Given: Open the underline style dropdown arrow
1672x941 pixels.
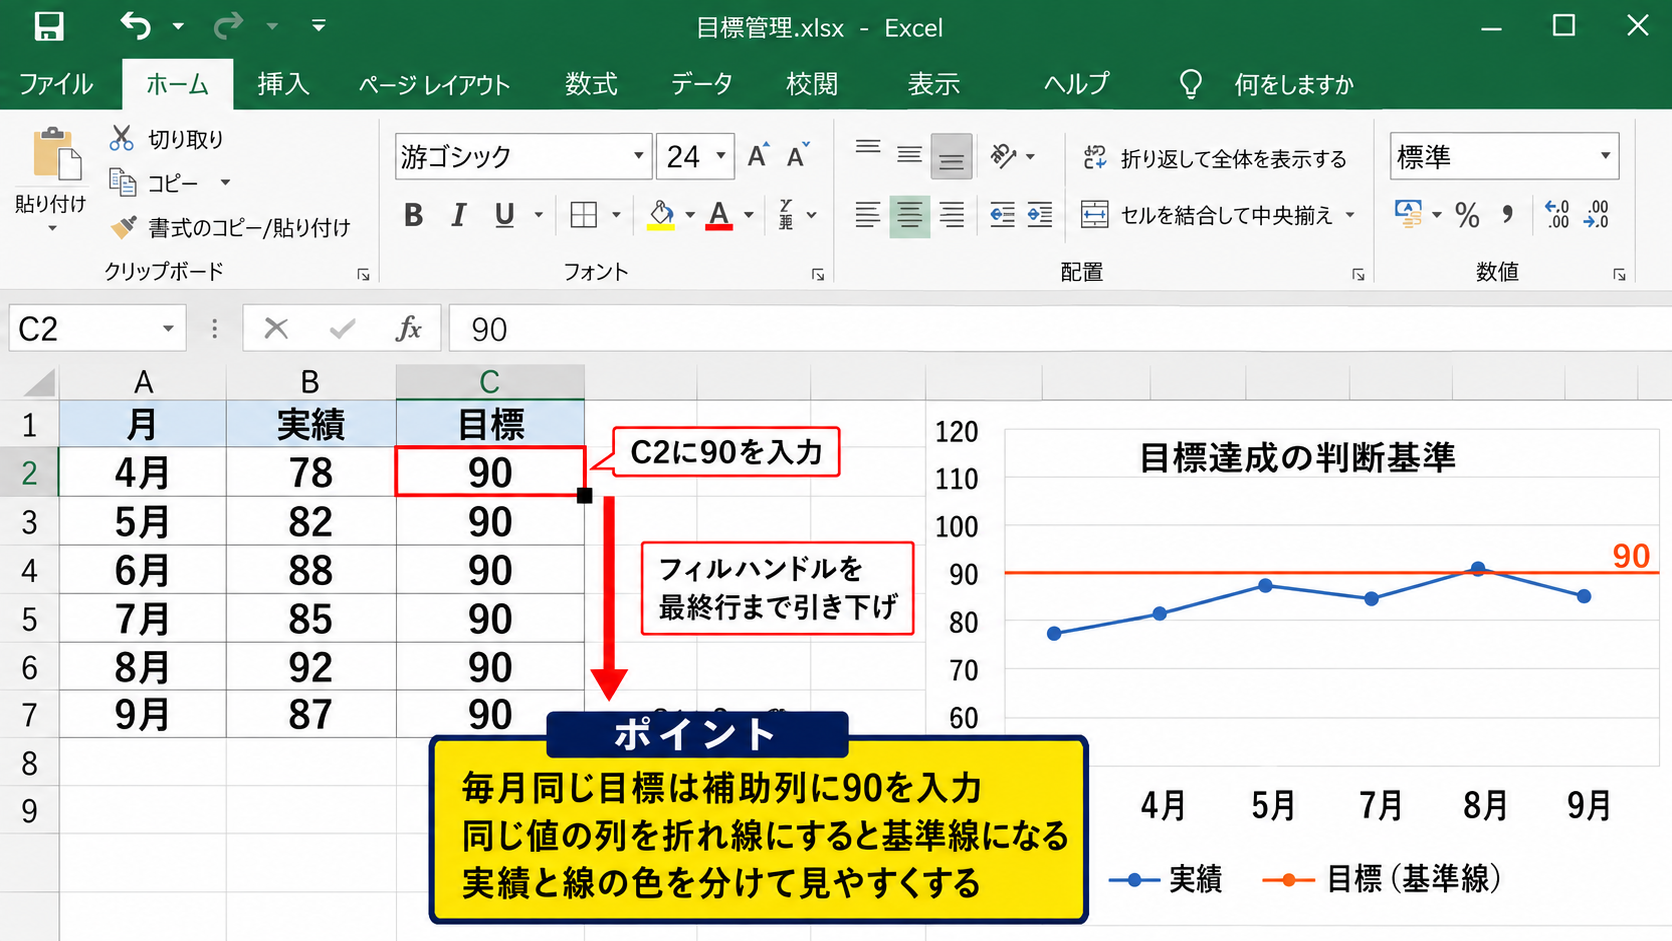Looking at the screenshot, I should (538, 215).
